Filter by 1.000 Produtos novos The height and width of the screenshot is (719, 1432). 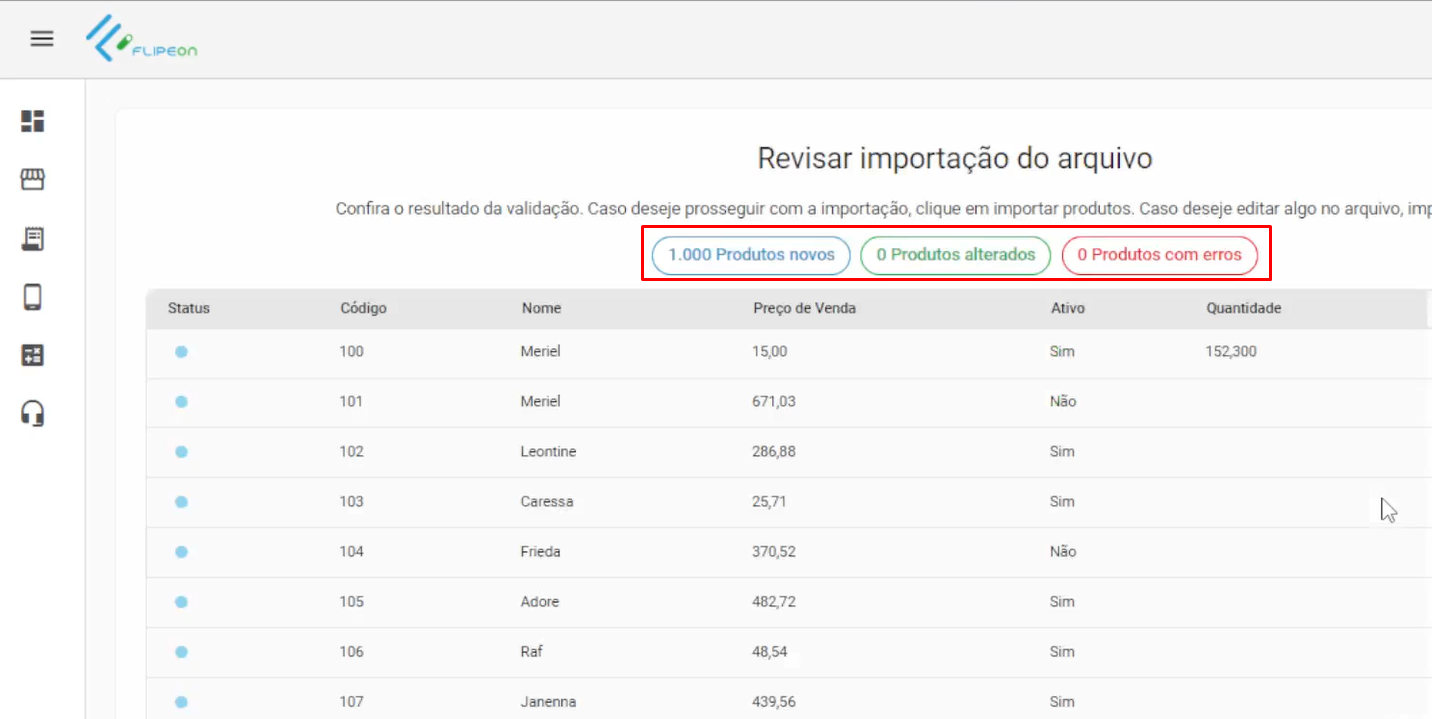(751, 255)
